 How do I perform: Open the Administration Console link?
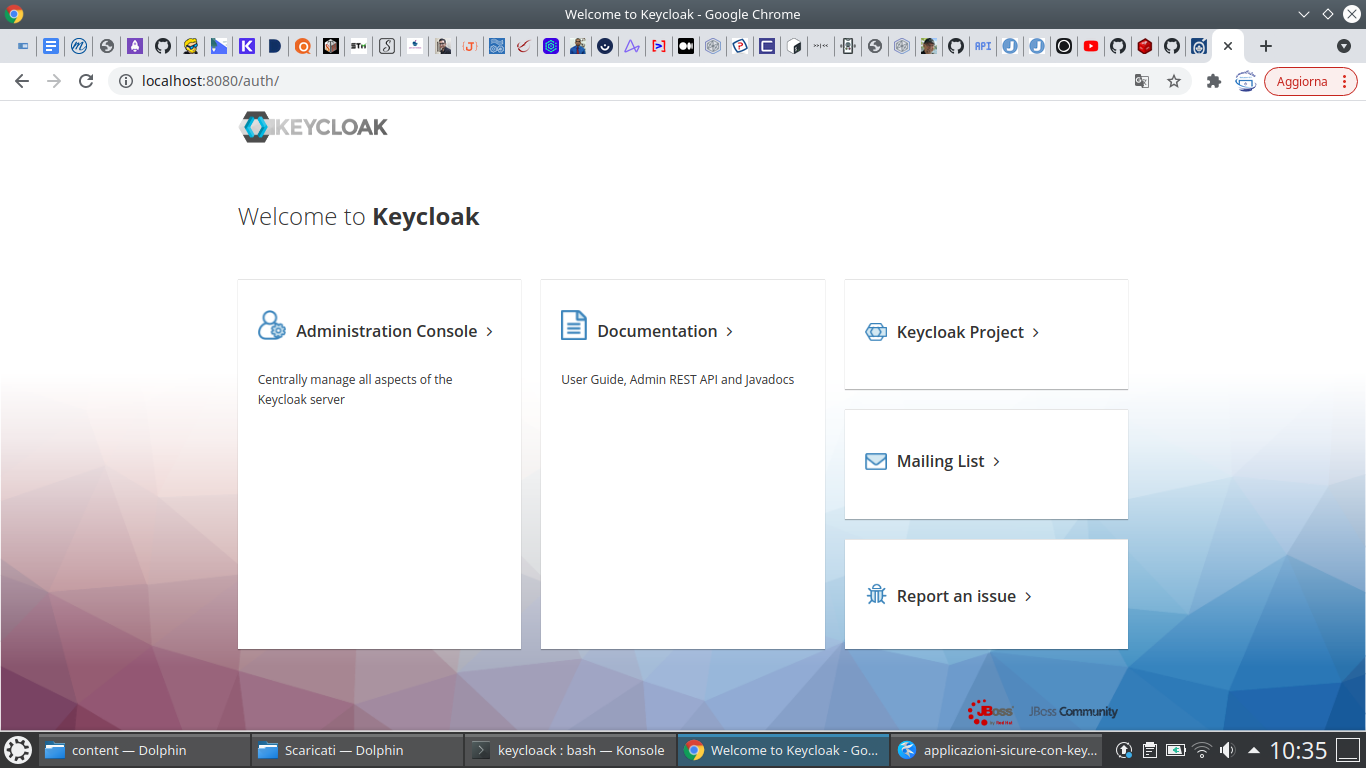click(386, 331)
